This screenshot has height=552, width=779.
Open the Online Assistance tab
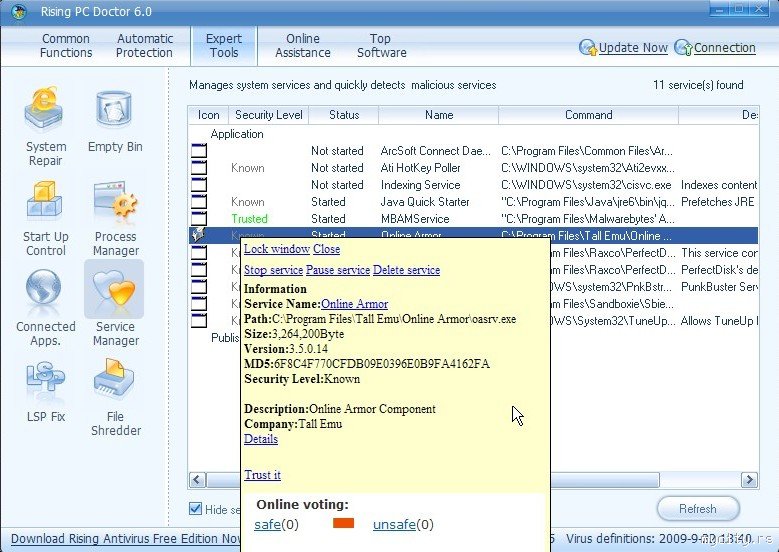303,46
